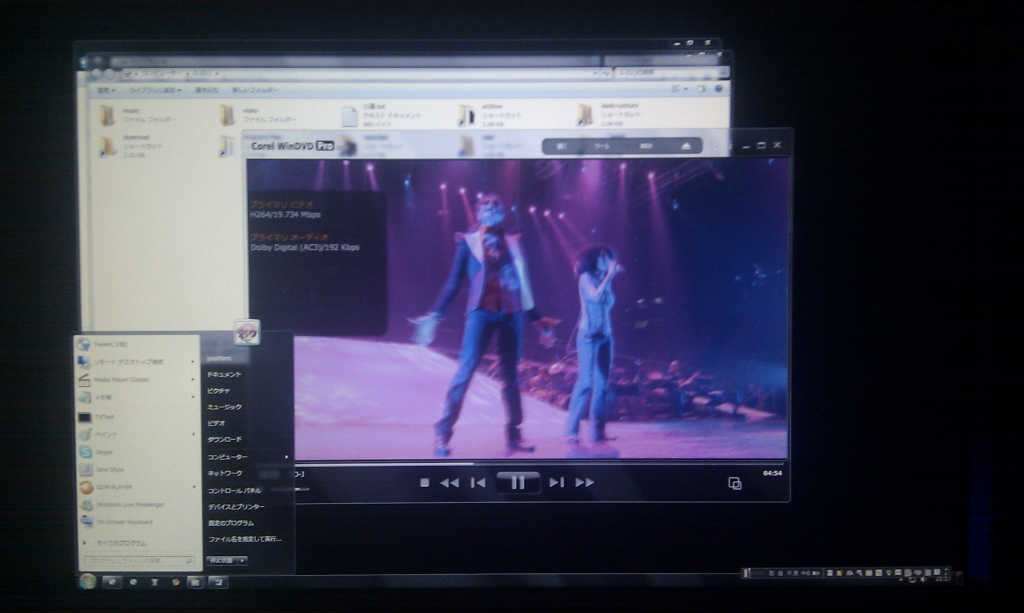Click デバイスとプリンター in Start menu
This screenshot has height=613, width=1024.
pyautogui.click(x=236, y=507)
